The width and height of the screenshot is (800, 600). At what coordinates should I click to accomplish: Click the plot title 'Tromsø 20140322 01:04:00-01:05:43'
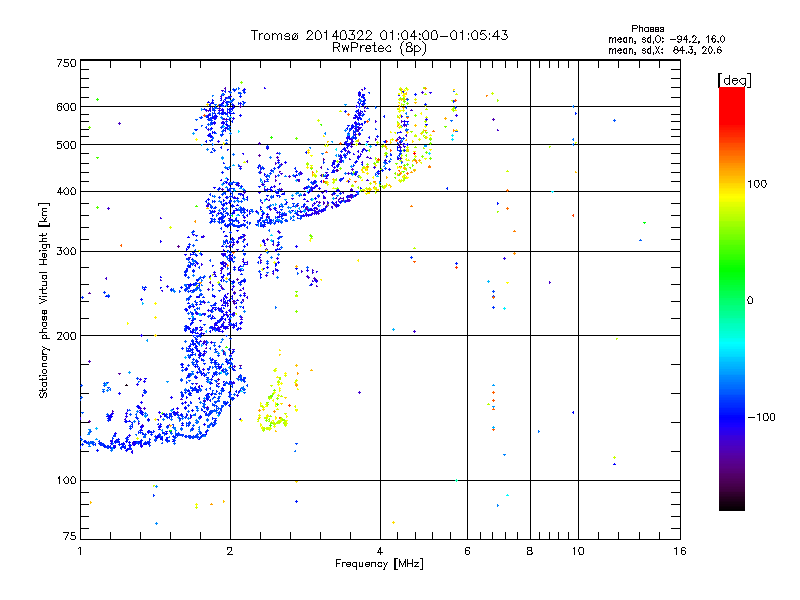point(379,35)
